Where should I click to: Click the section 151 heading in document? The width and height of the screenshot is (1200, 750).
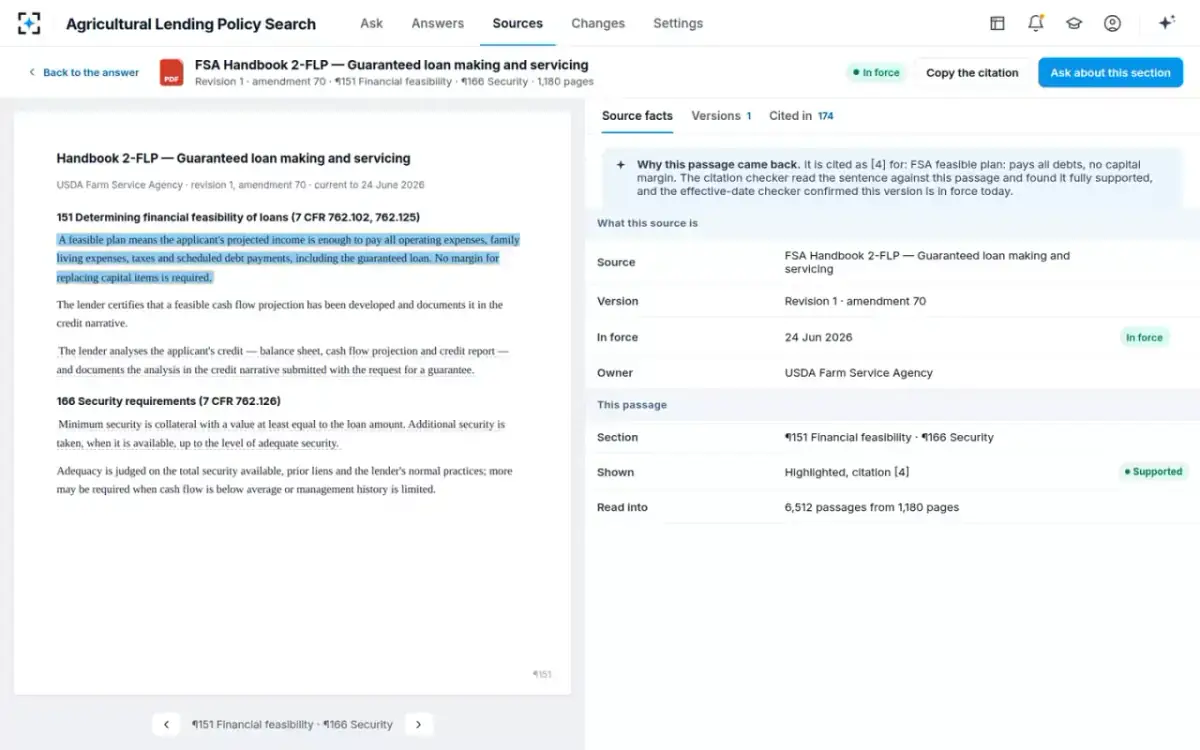(238, 217)
